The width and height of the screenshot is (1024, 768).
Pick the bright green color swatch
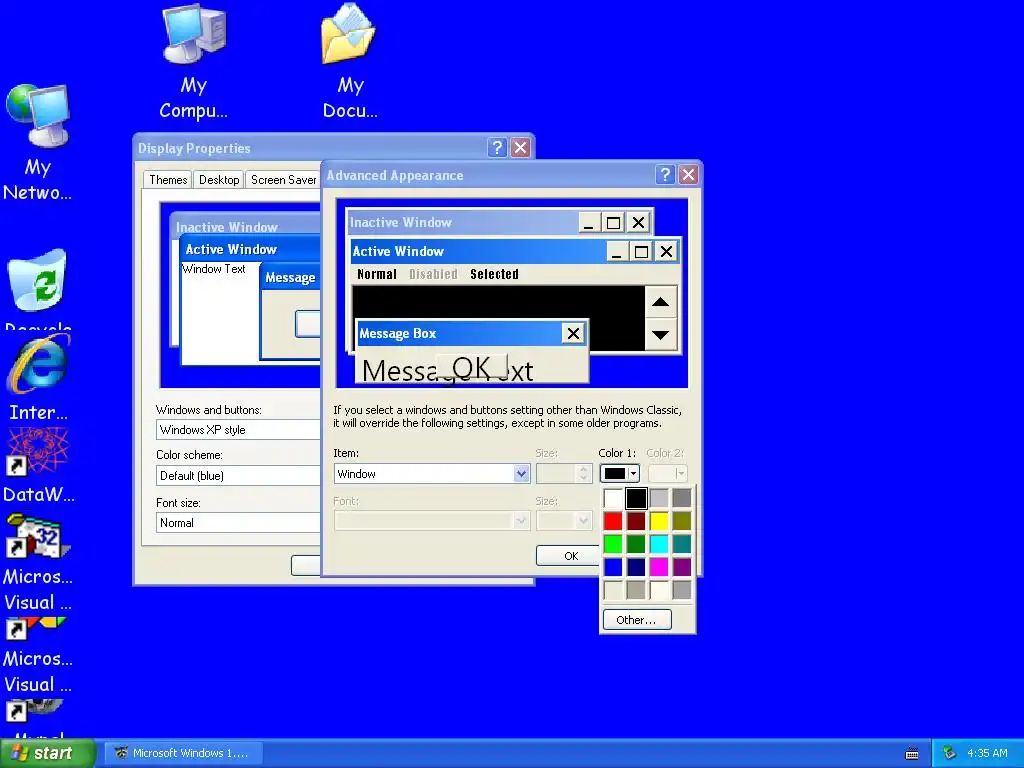pos(613,544)
